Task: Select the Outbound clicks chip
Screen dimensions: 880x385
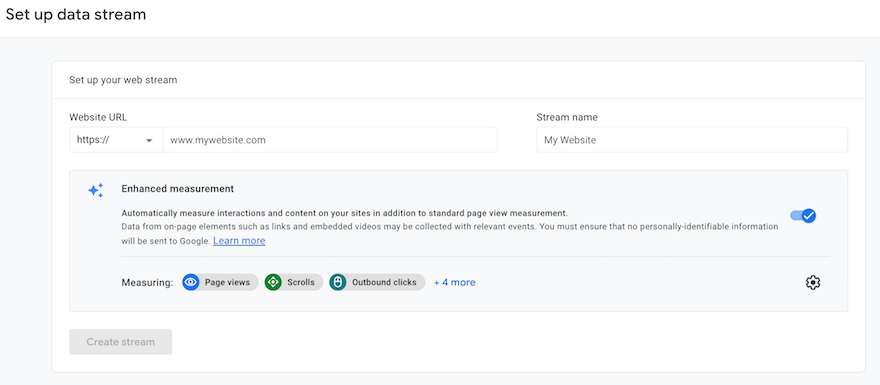Action: [x=377, y=282]
